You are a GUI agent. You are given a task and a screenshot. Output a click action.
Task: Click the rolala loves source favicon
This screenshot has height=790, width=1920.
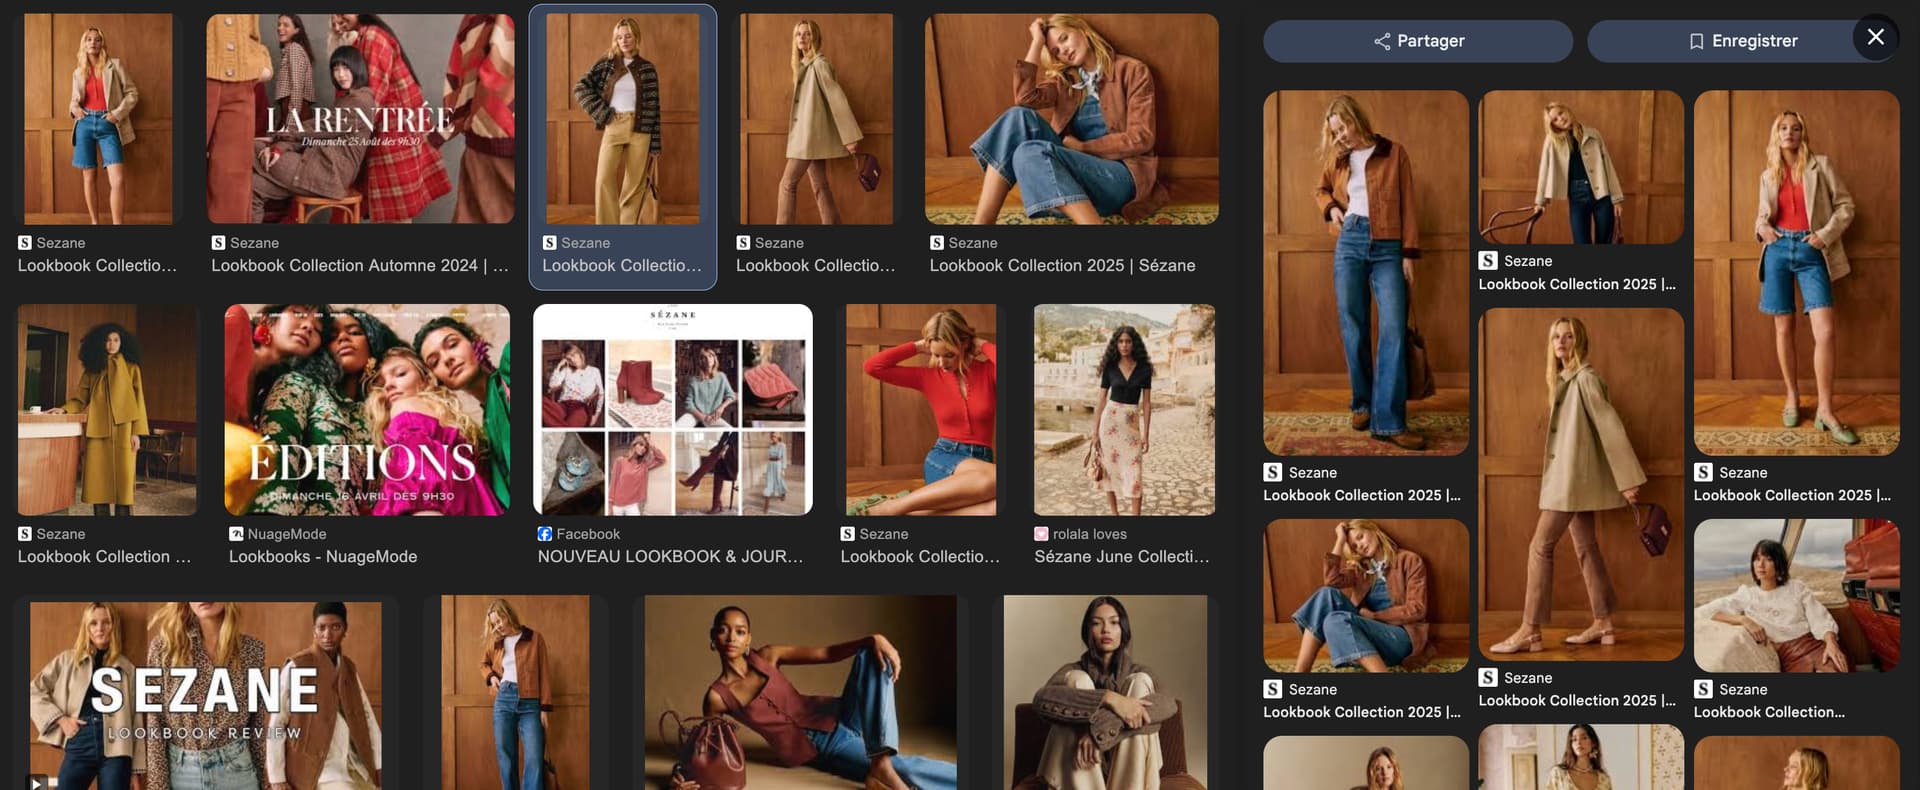[x=1041, y=534]
